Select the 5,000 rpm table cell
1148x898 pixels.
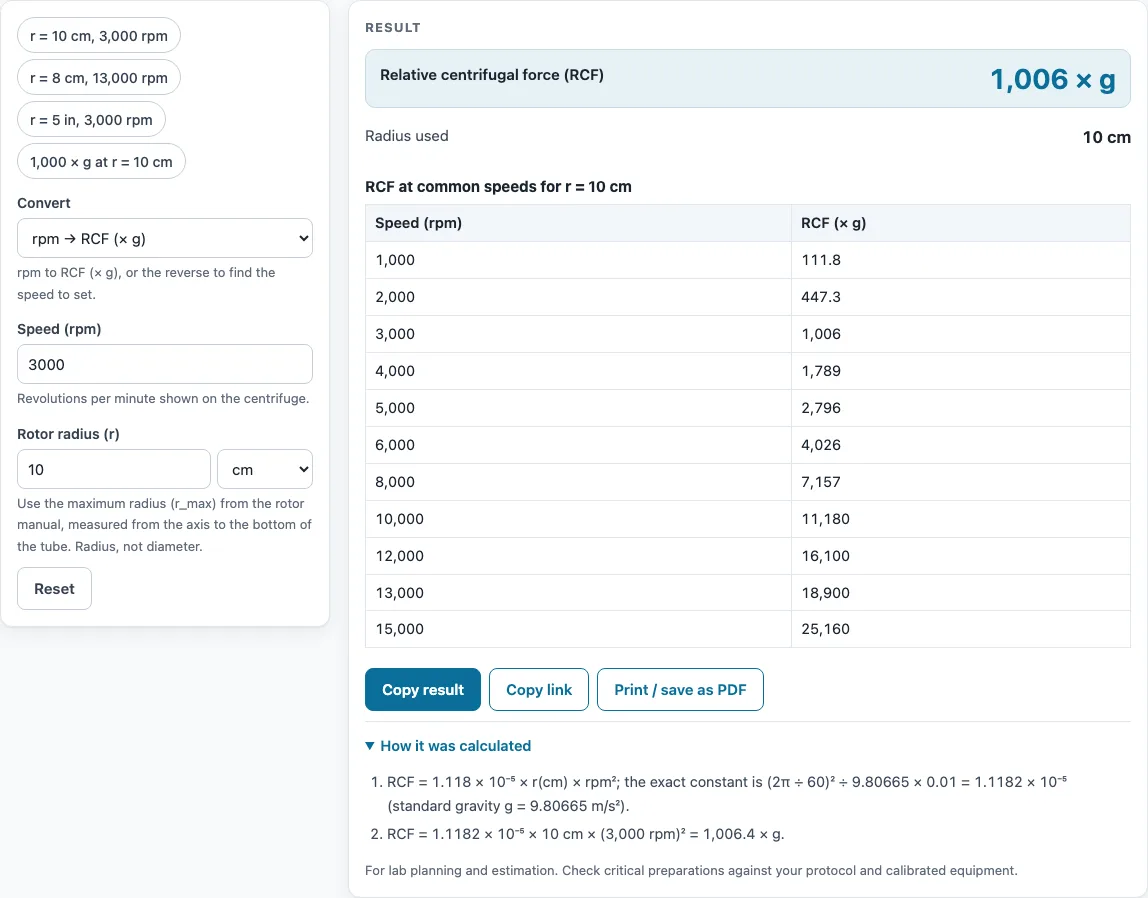pyautogui.click(x=578, y=408)
